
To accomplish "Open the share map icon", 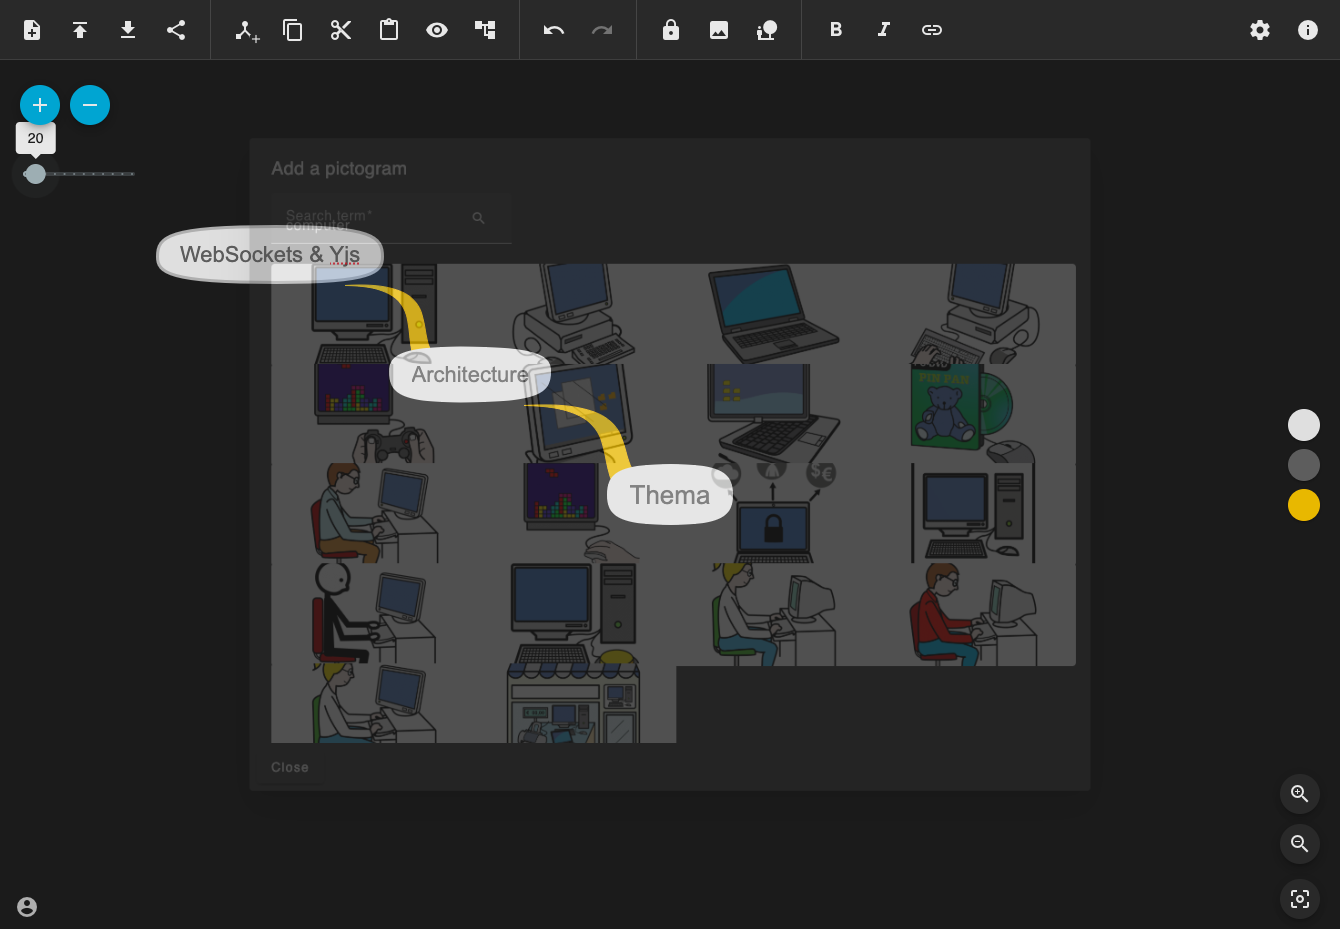I will coord(176,30).
